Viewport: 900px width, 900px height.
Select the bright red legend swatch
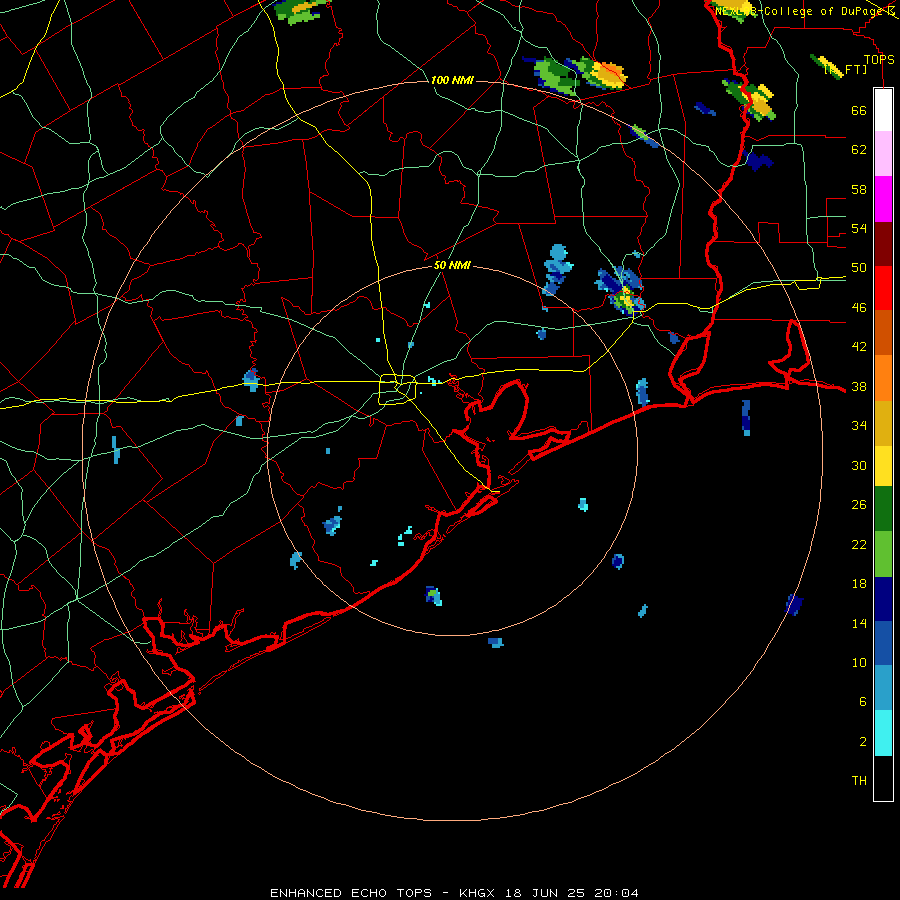point(883,288)
